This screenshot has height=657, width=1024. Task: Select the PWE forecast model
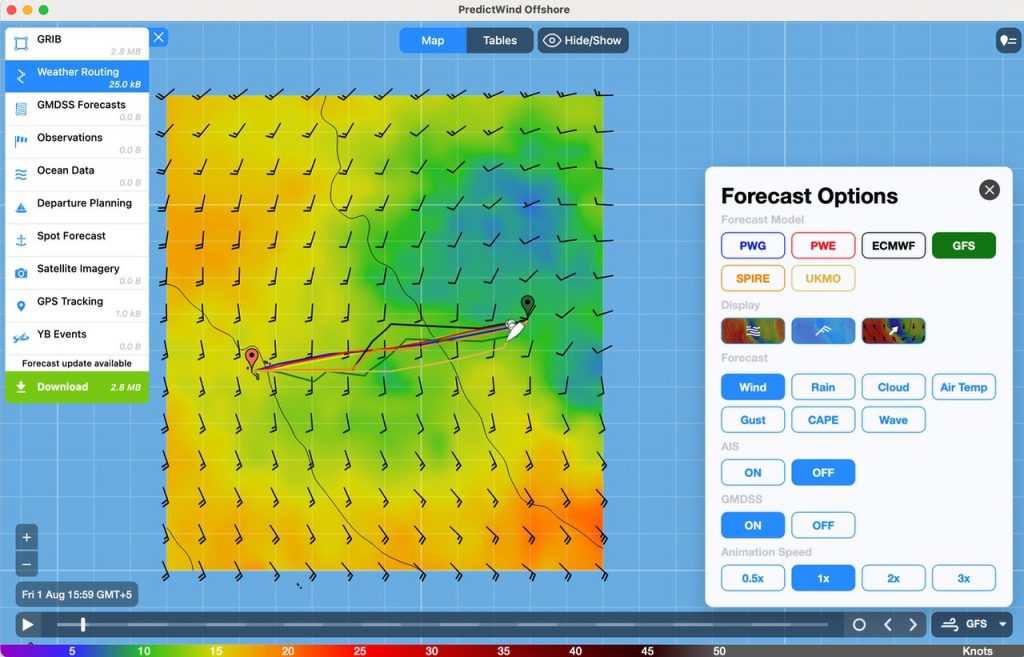[x=823, y=246]
